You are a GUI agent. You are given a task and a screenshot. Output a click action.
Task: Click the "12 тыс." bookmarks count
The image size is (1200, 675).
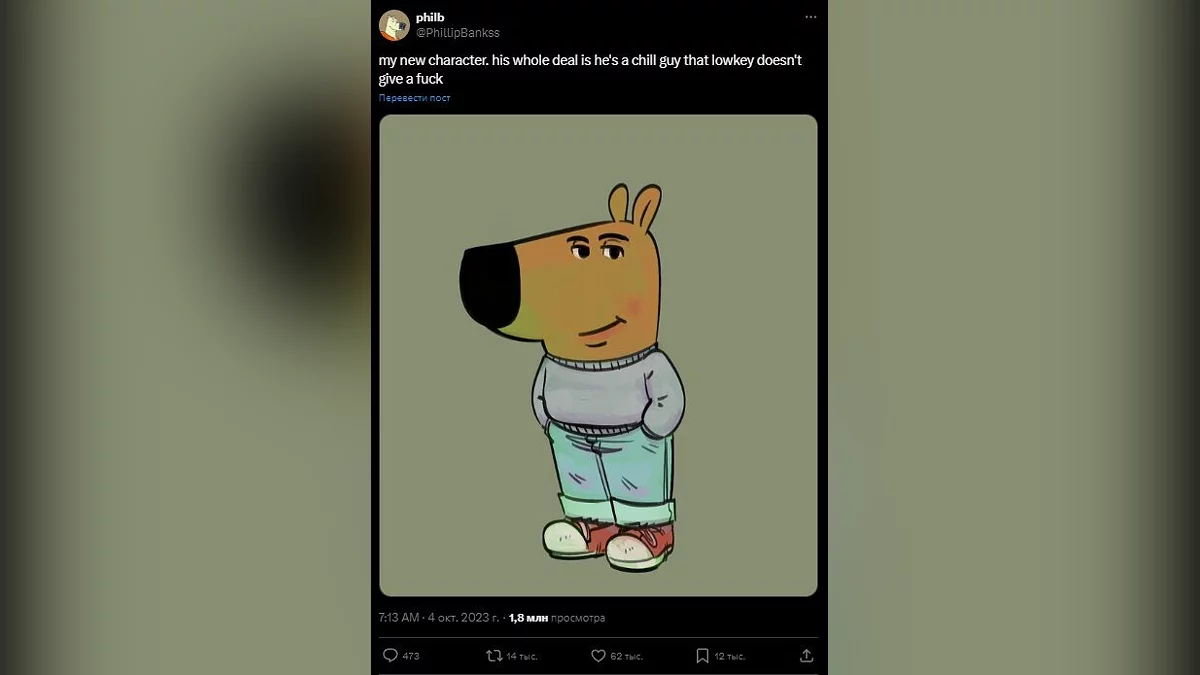click(729, 656)
